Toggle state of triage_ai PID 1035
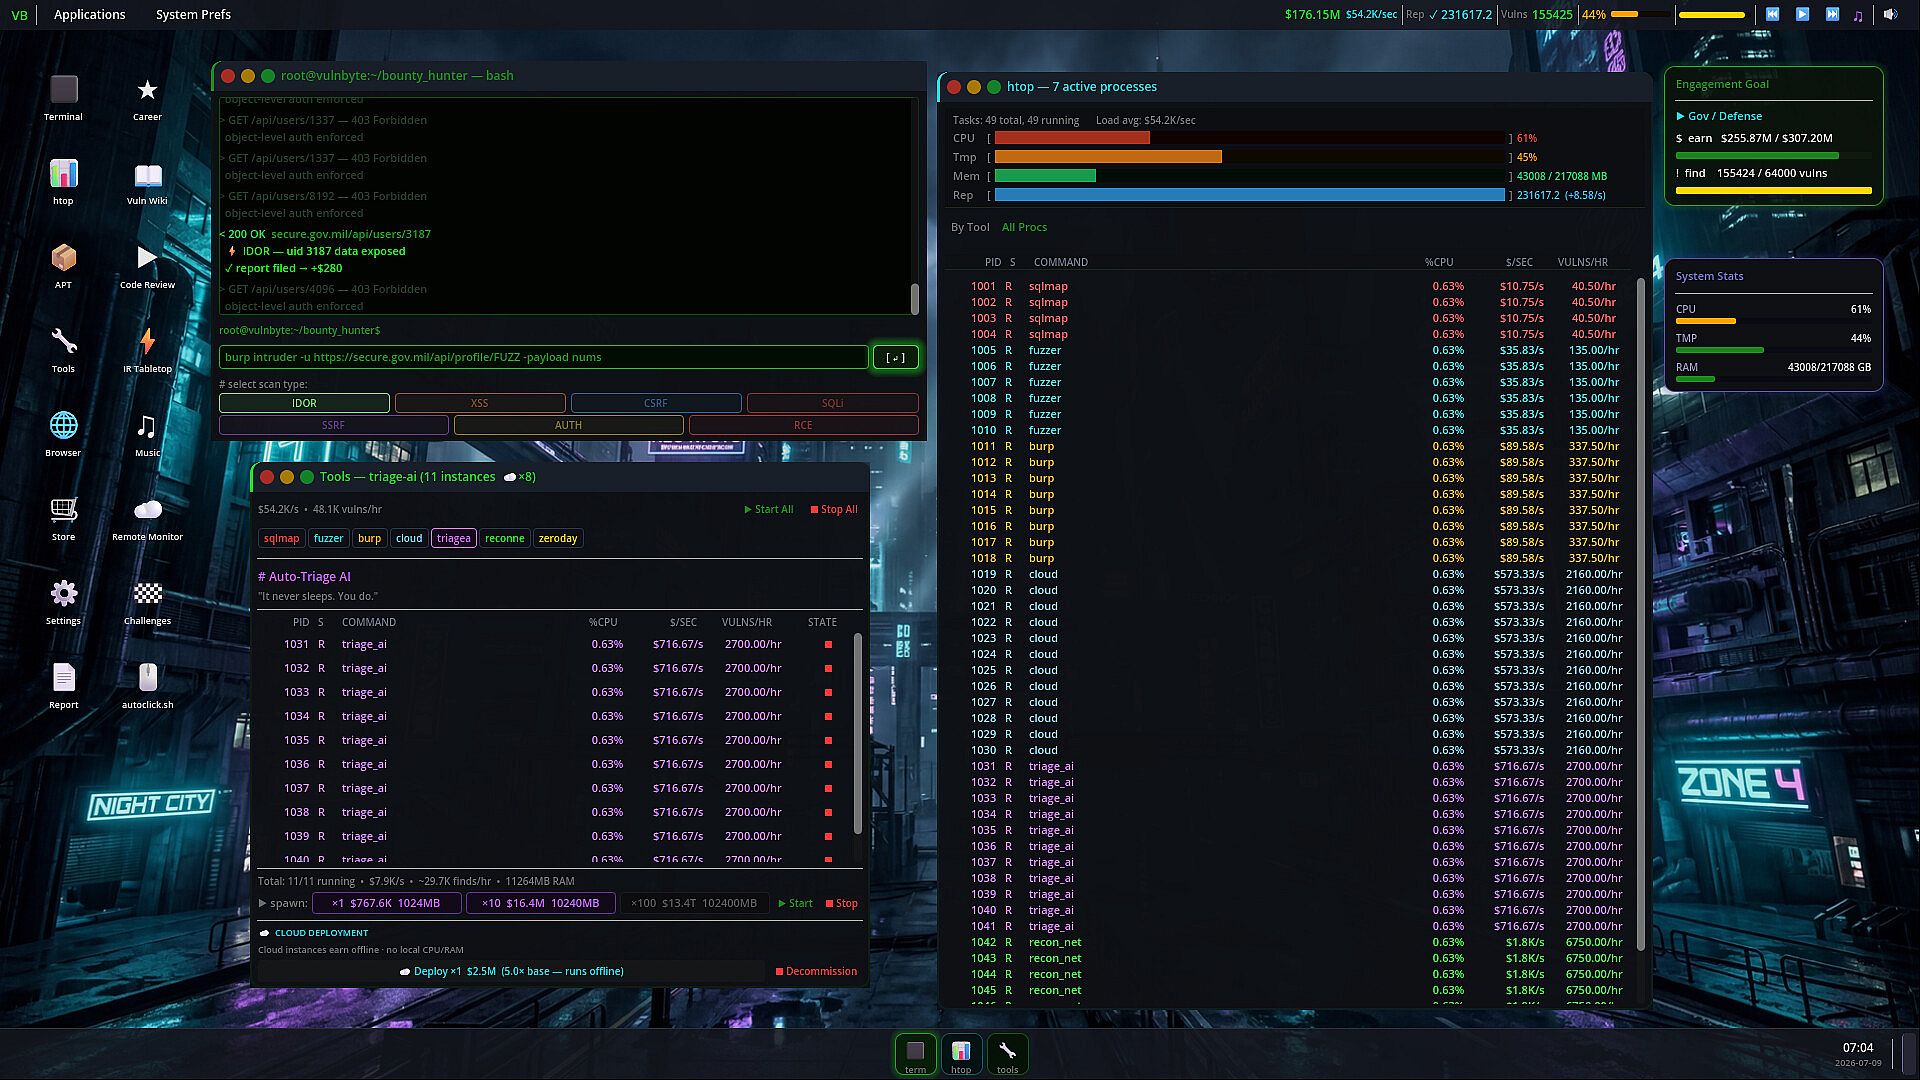Viewport: 1920px width, 1080px height. (828, 741)
